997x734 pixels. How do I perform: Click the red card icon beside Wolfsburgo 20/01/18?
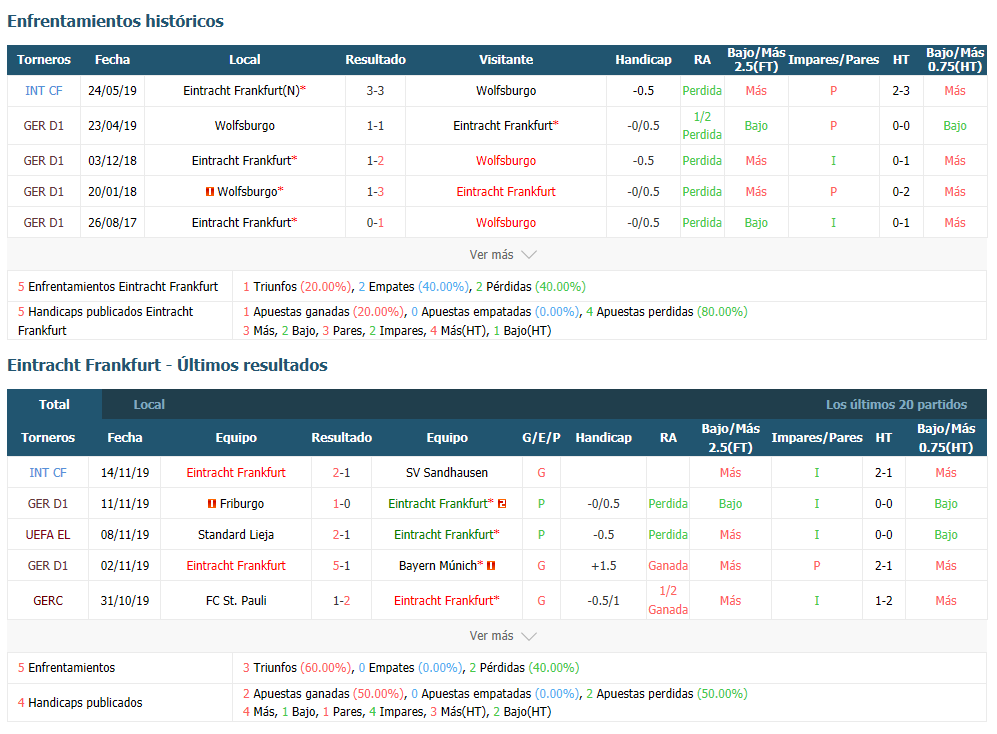coord(210,191)
